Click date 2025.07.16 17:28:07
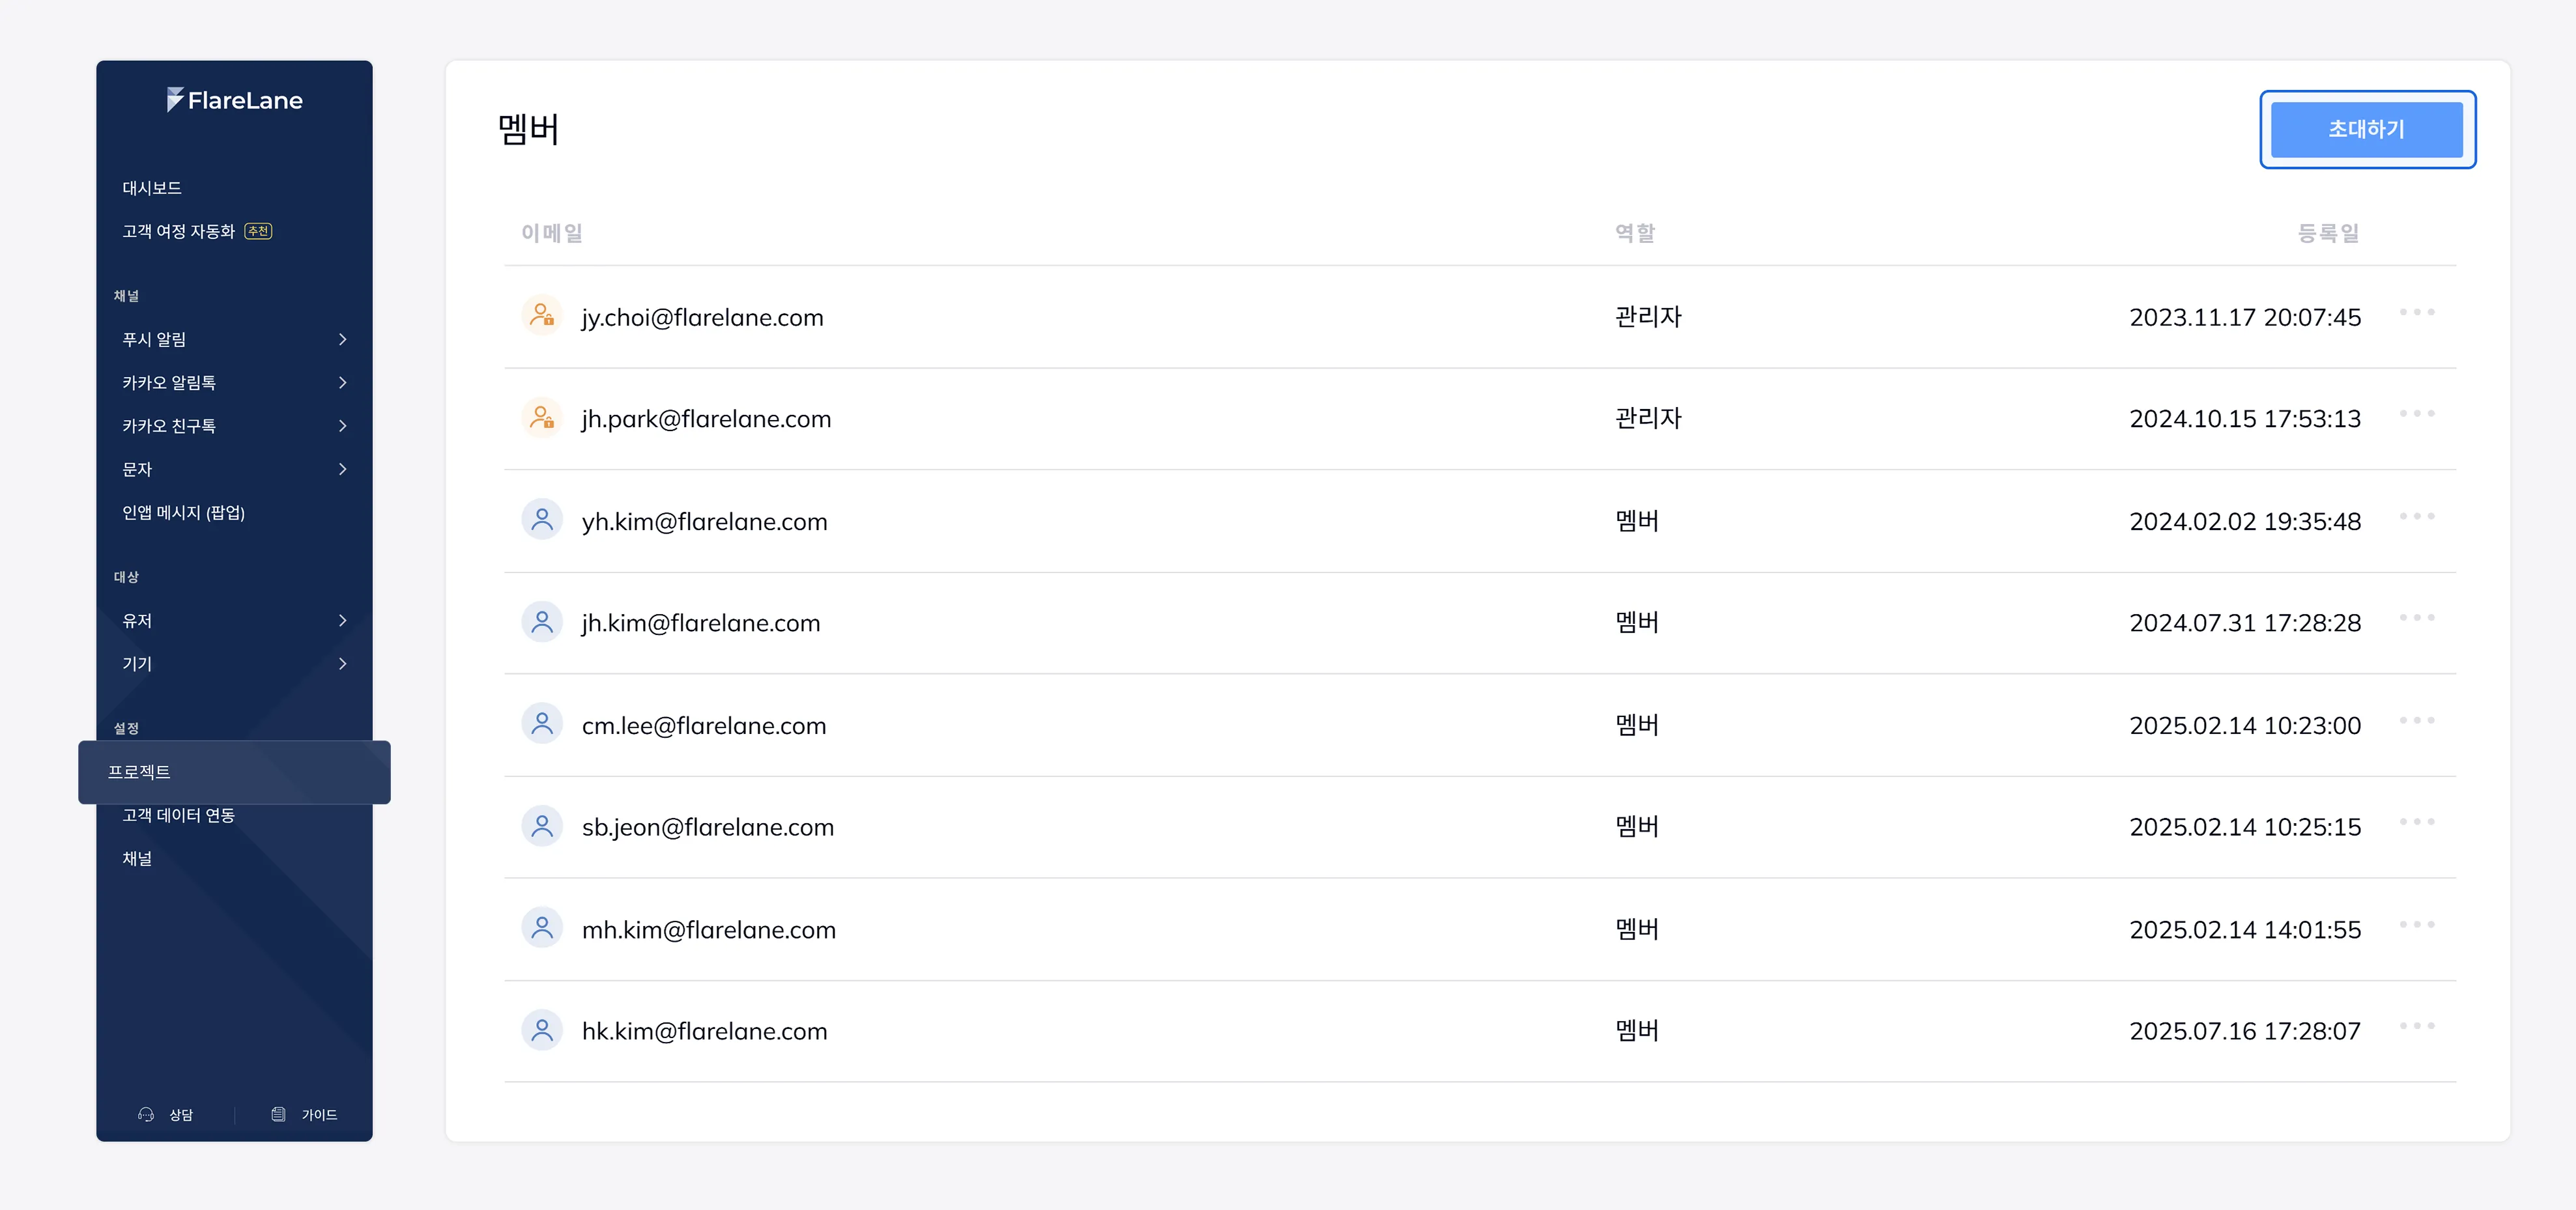Screen dimensions: 2576x1210 [x=2245, y=1031]
